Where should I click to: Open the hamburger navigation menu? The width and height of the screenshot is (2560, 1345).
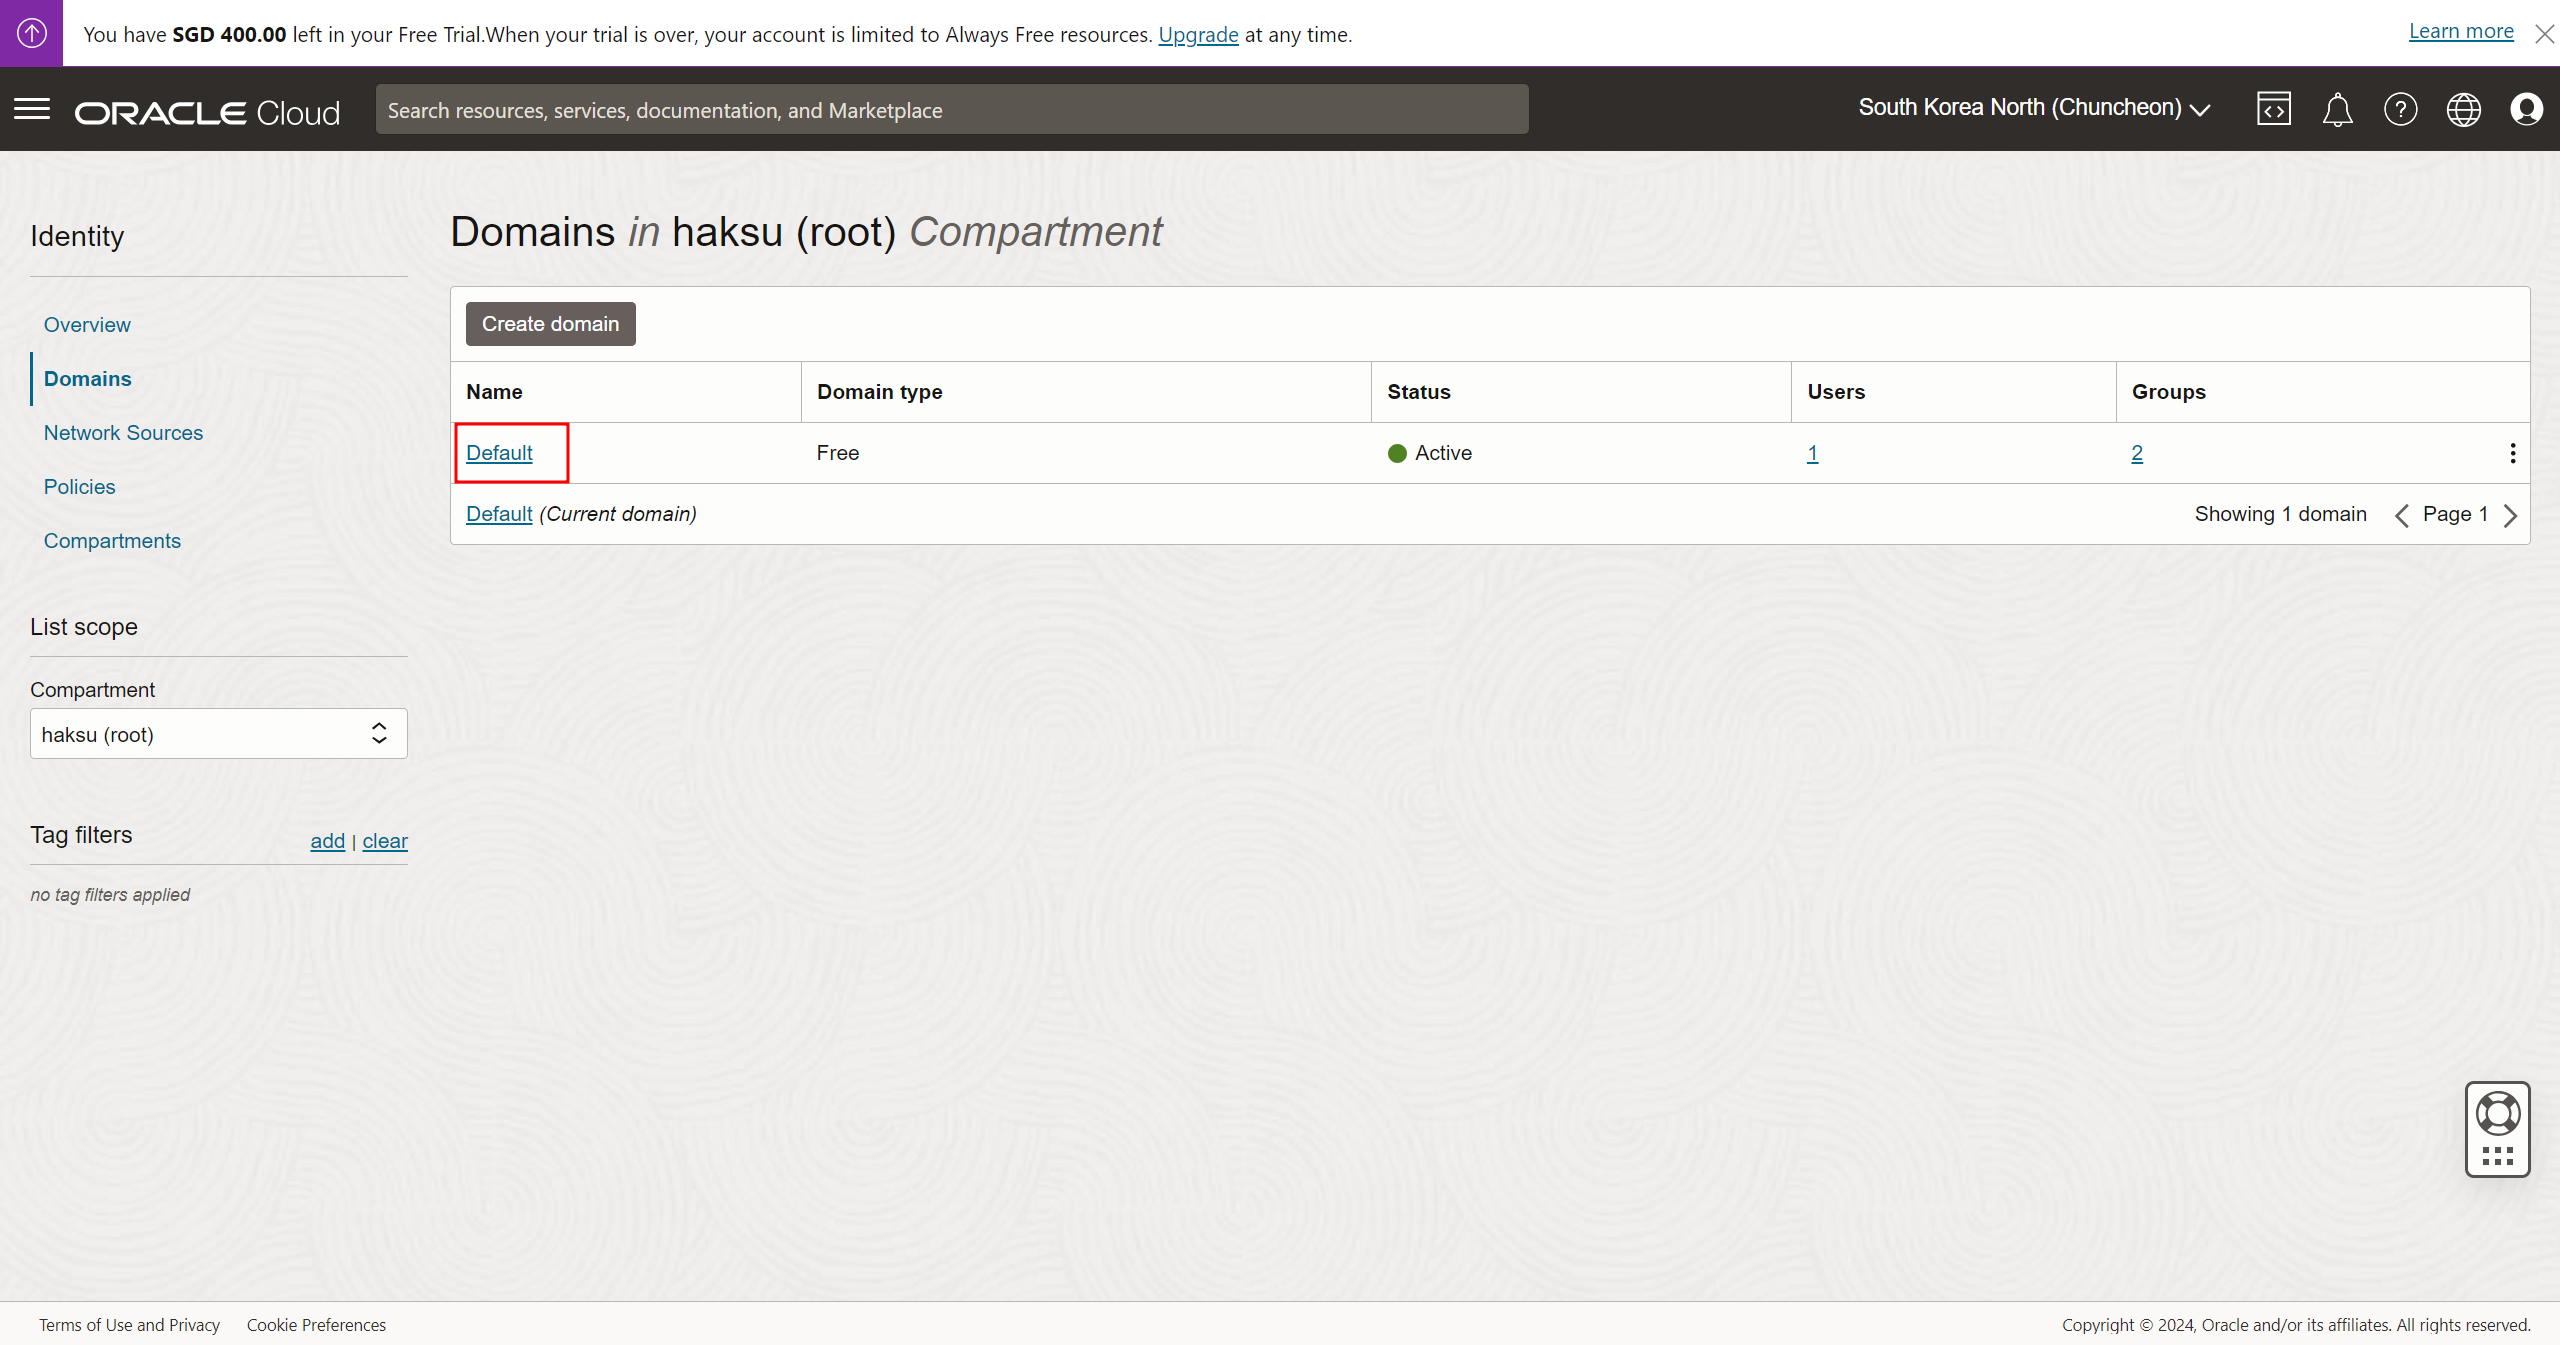pos(32,109)
